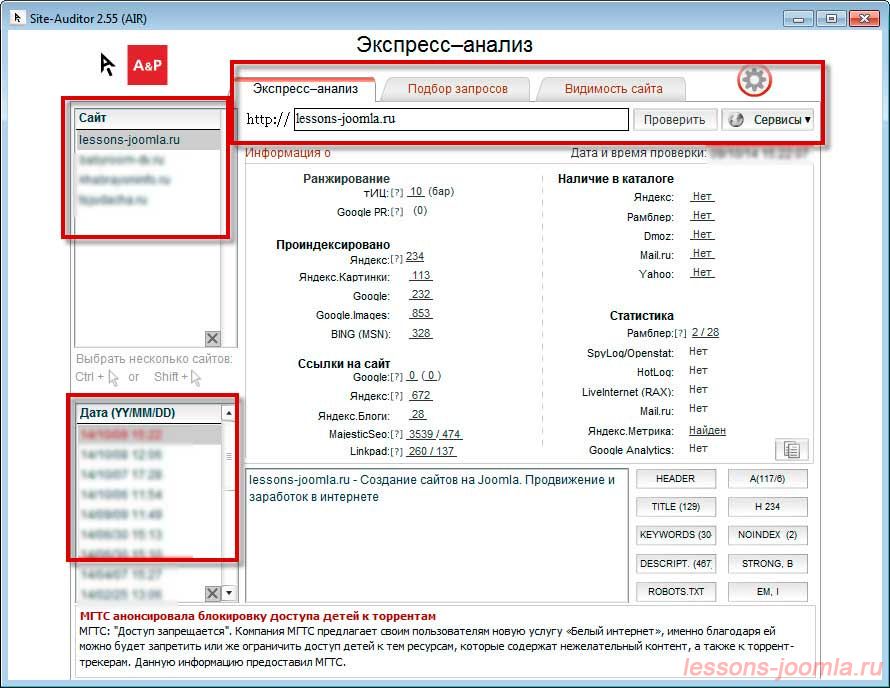The height and width of the screenshot is (688, 890).
Task: Open Рамблер statistics 2 / 28 link
Action: [706, 333]
